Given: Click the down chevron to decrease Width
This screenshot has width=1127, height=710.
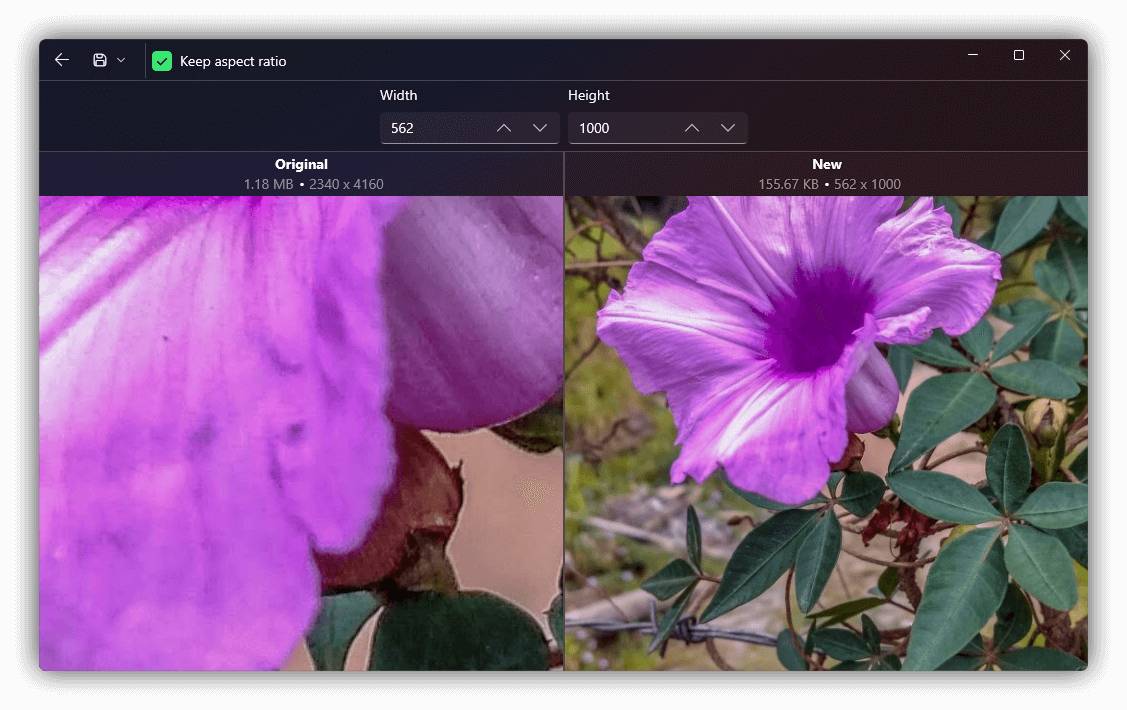Looking at the screenshot, I should click(539, 128).
